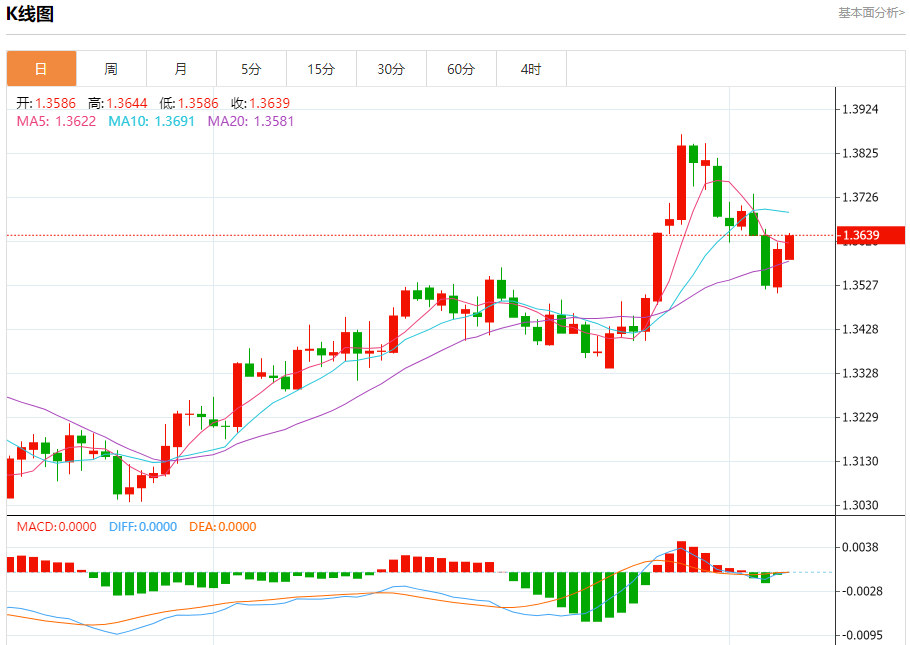Show the 30分 interval chart
Viewport: 910px width, 645px height.
point(391,69)
